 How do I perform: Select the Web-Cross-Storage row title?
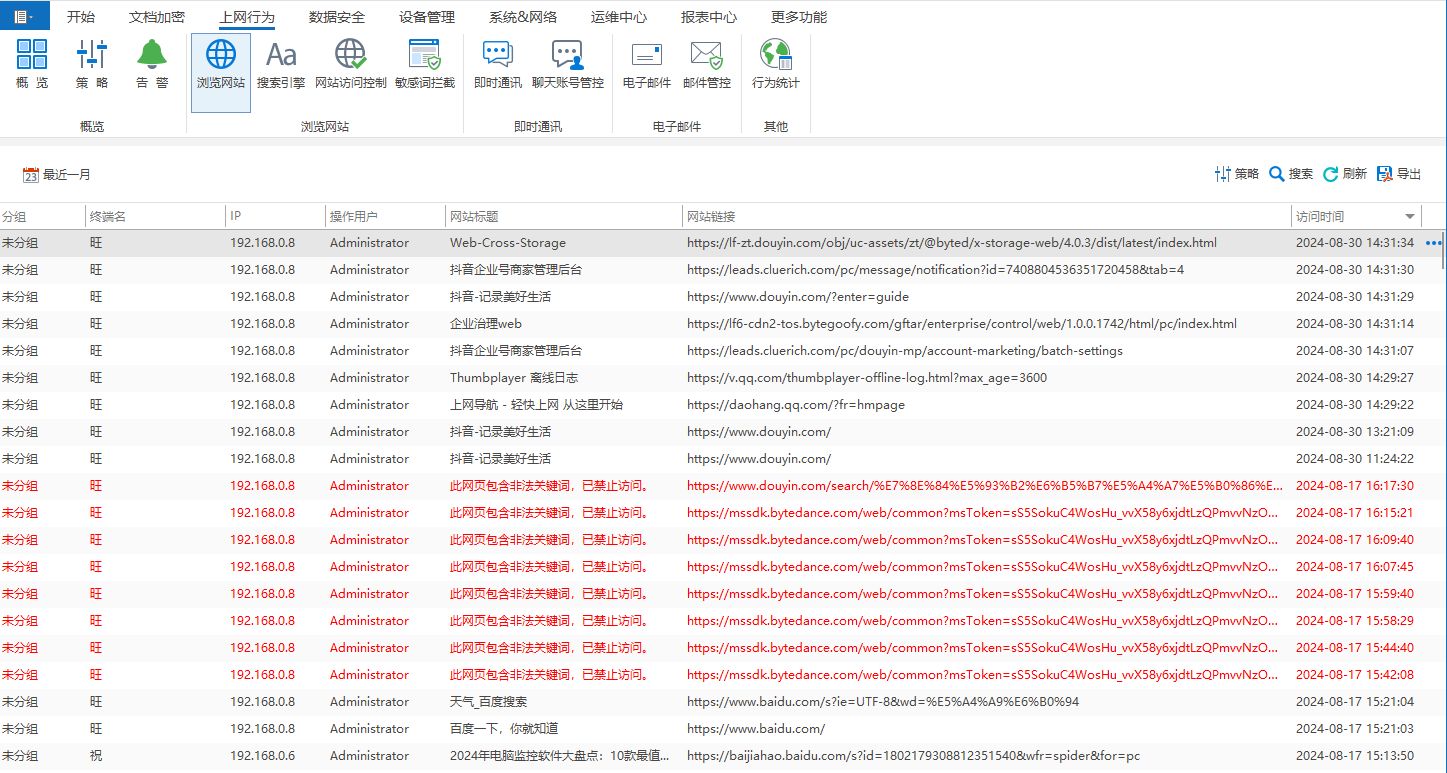[508, 243]
